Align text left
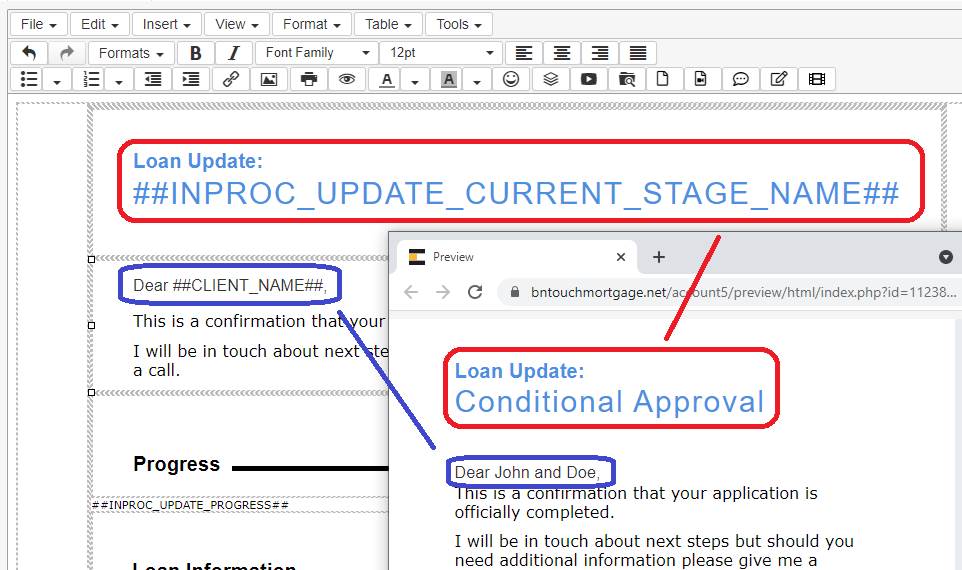 pyautogui.click(x=523, y=53)
